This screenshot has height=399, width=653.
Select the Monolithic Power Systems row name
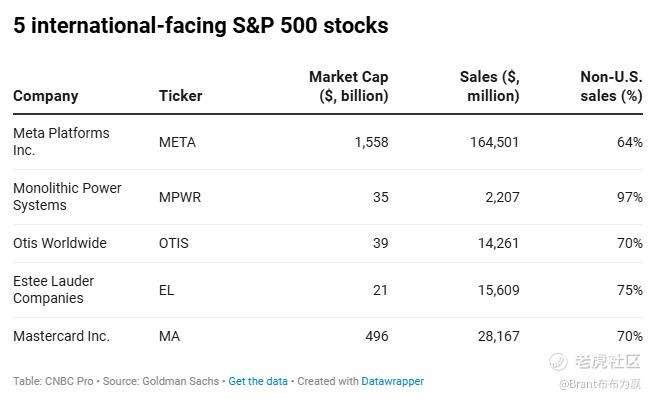coord(67,197)
